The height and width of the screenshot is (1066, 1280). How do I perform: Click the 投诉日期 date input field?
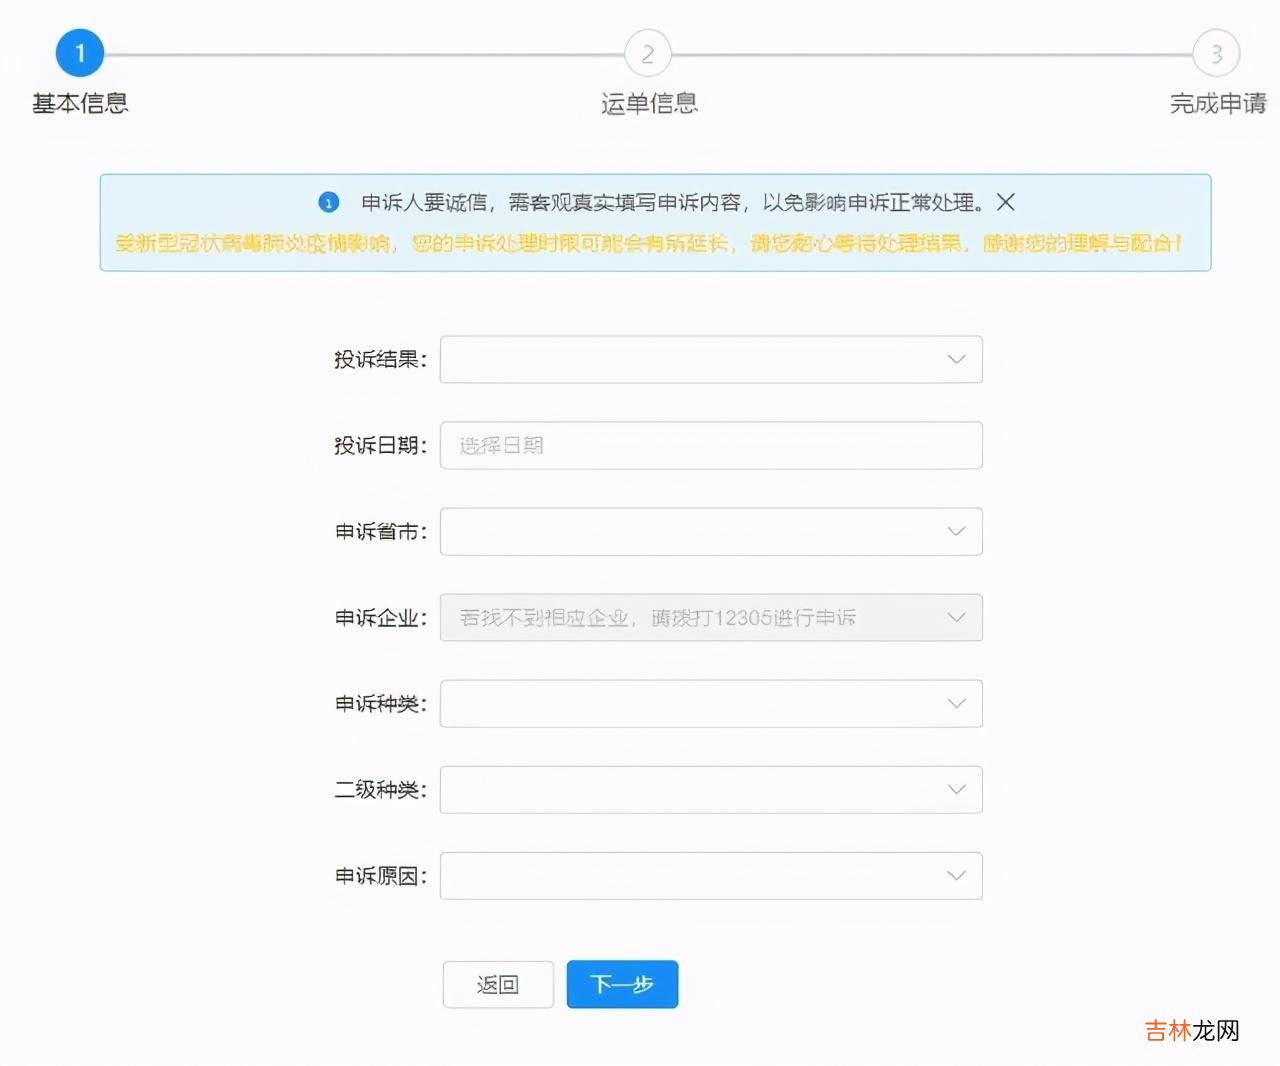pyautogui.click(x=710, y=445)
